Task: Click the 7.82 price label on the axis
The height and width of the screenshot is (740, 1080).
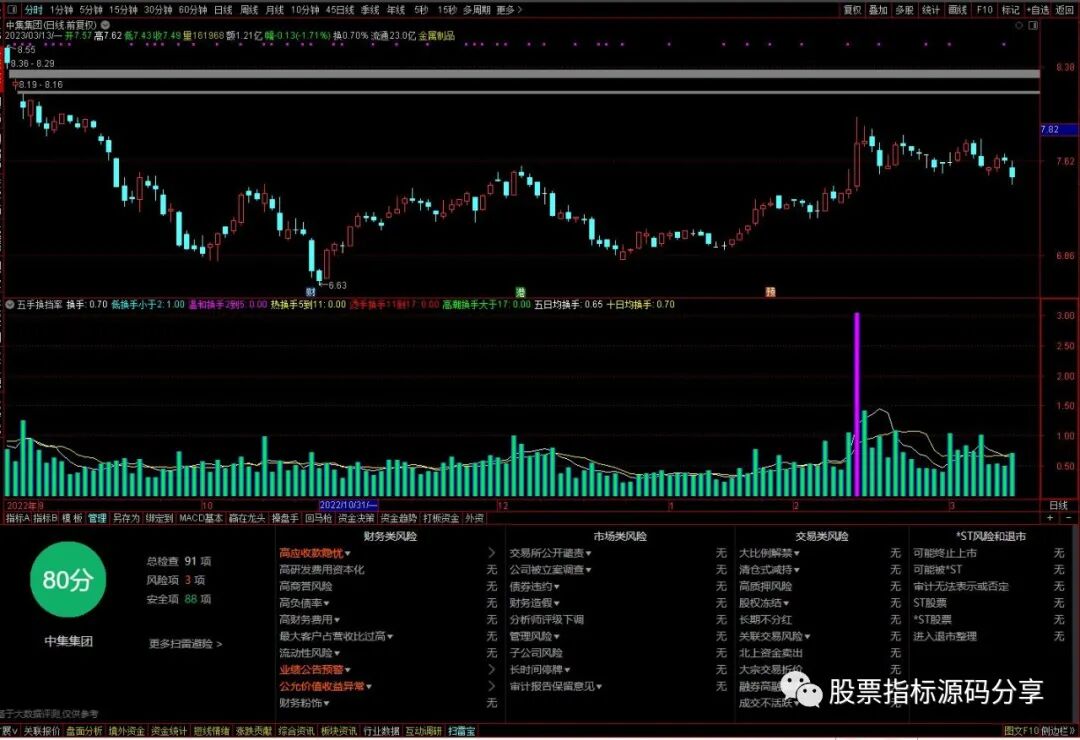Action: pyautogui.click(x=1059, y=129)
